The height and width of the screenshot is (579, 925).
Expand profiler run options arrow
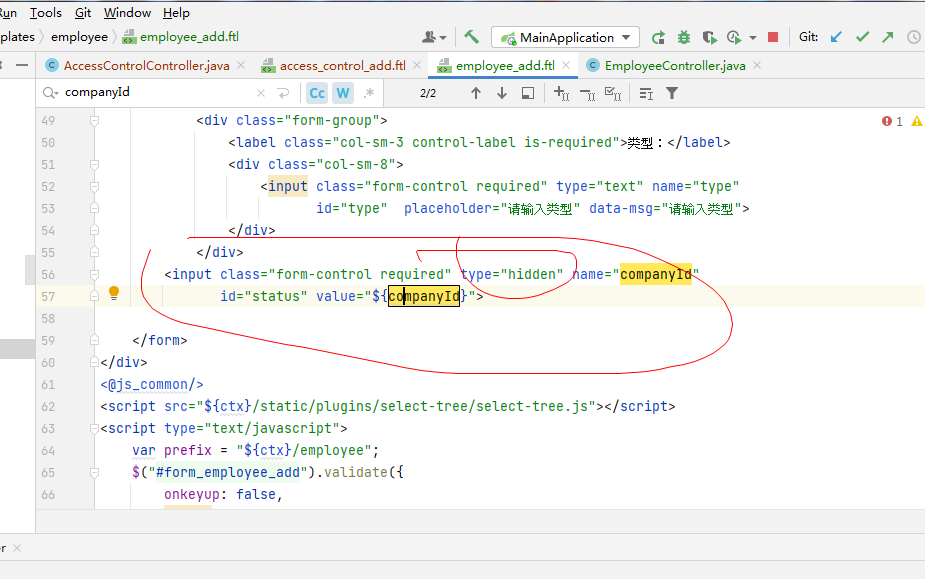click(x=753, y=38)
